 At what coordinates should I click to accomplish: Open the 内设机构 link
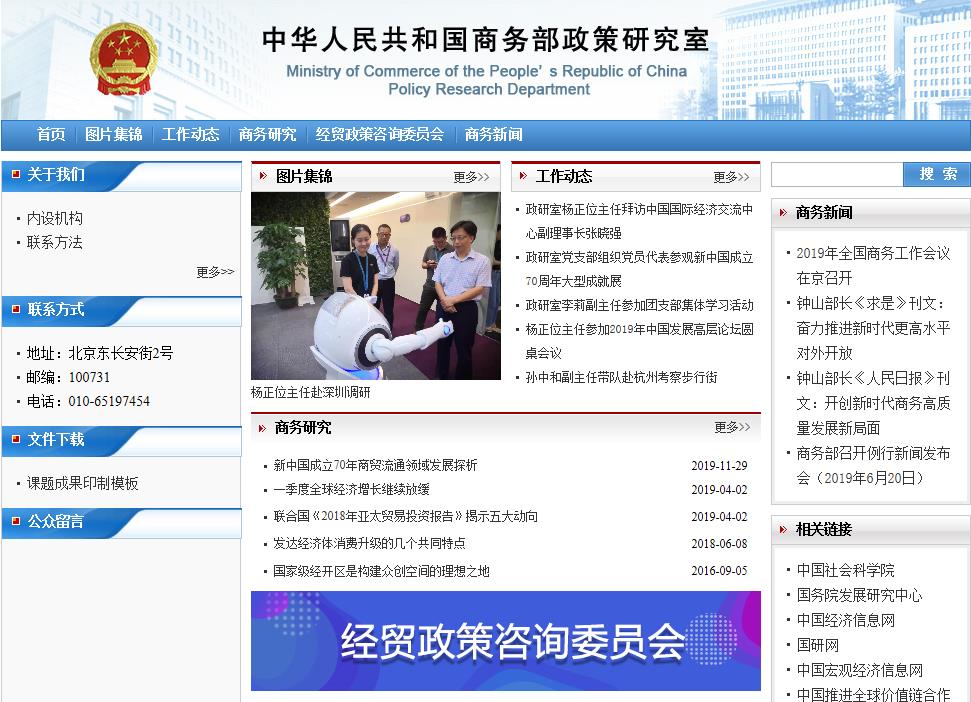point(55,218)
